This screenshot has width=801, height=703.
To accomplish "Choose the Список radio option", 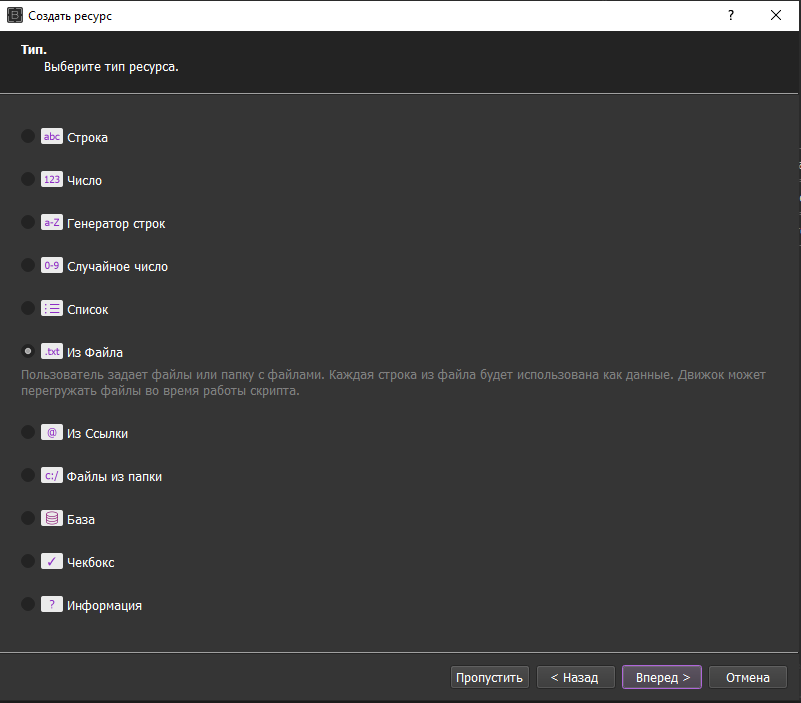I will tap(28, 309).
